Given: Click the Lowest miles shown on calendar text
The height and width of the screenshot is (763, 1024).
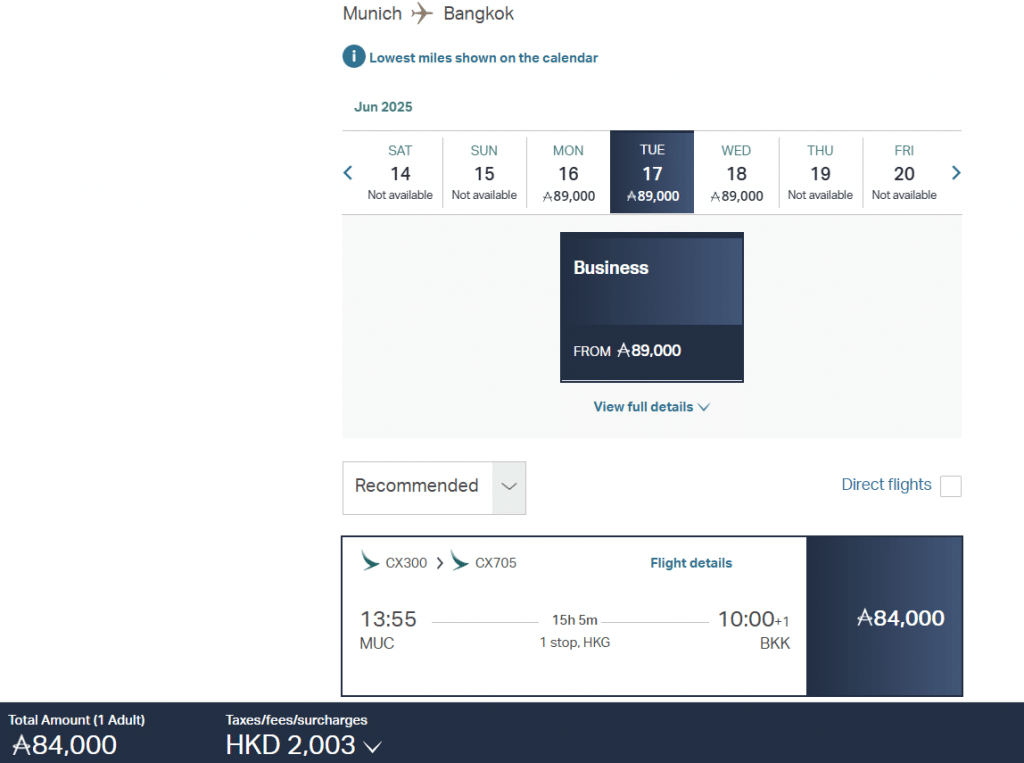Looking at the screenshot, I should tap(483, 58).
